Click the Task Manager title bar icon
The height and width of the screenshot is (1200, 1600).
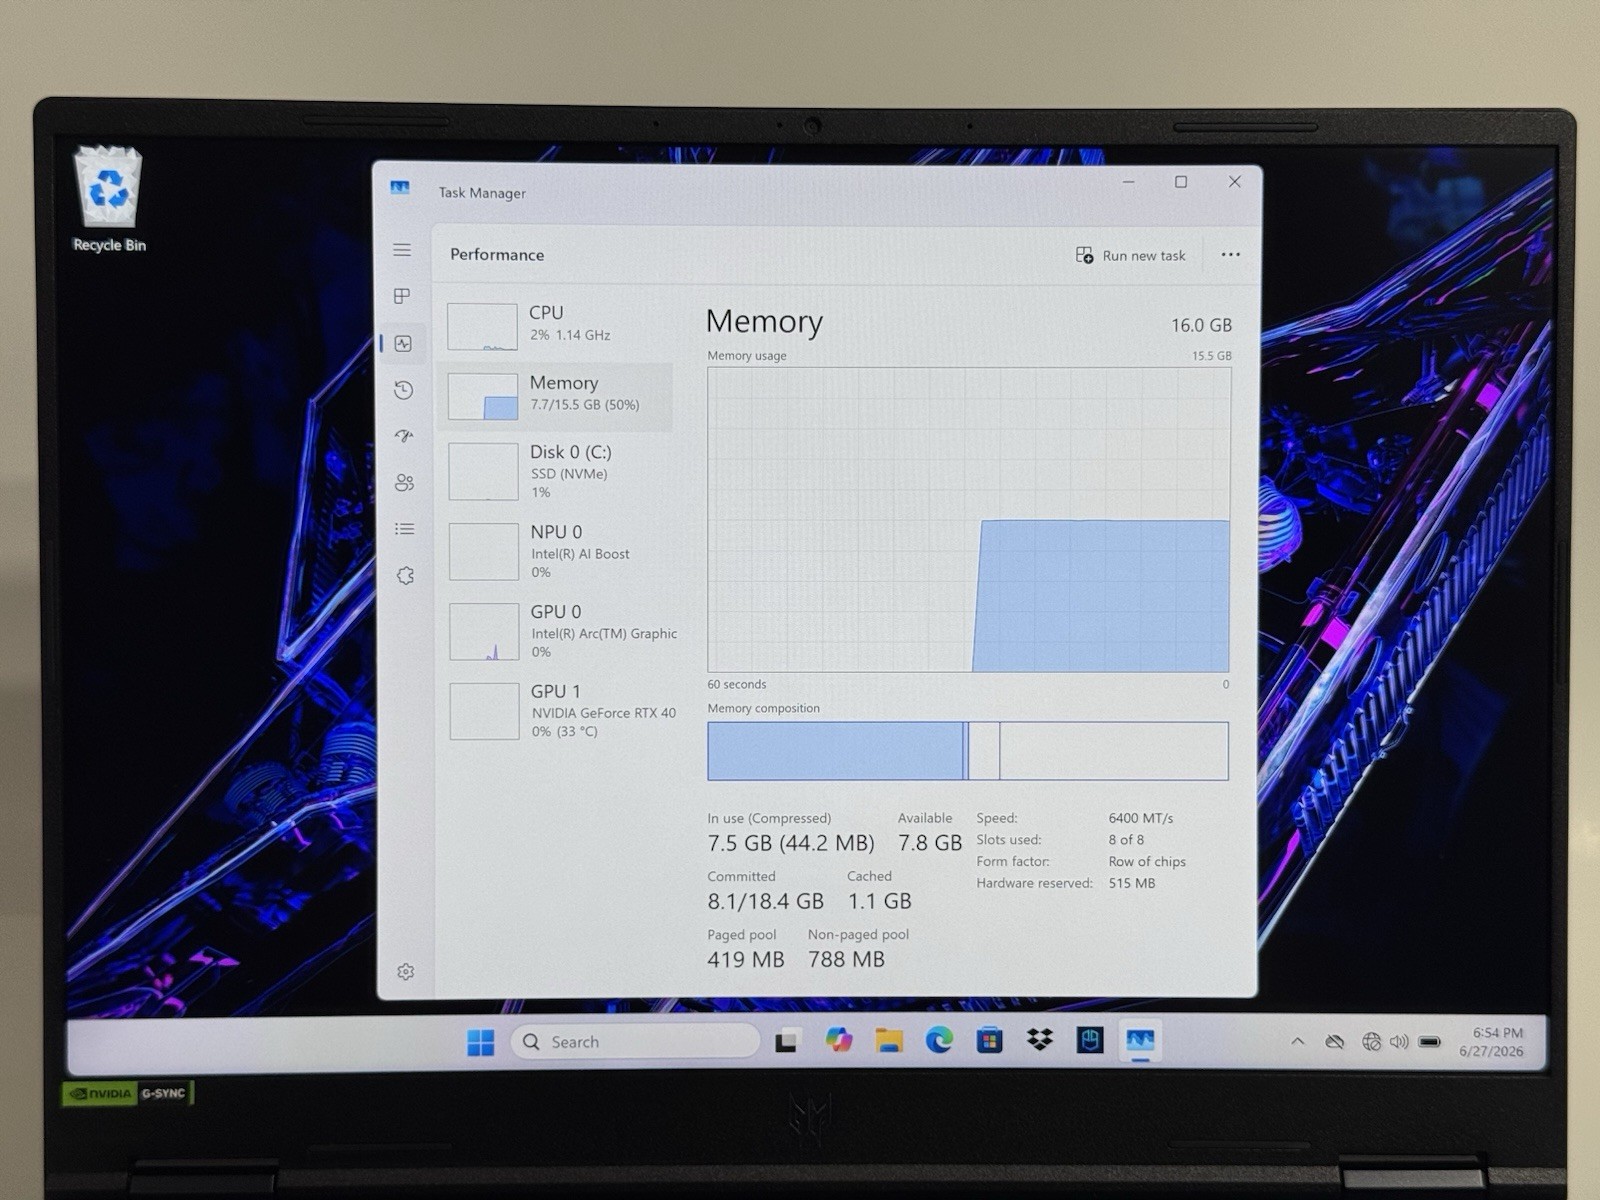[x=400, y=189]
